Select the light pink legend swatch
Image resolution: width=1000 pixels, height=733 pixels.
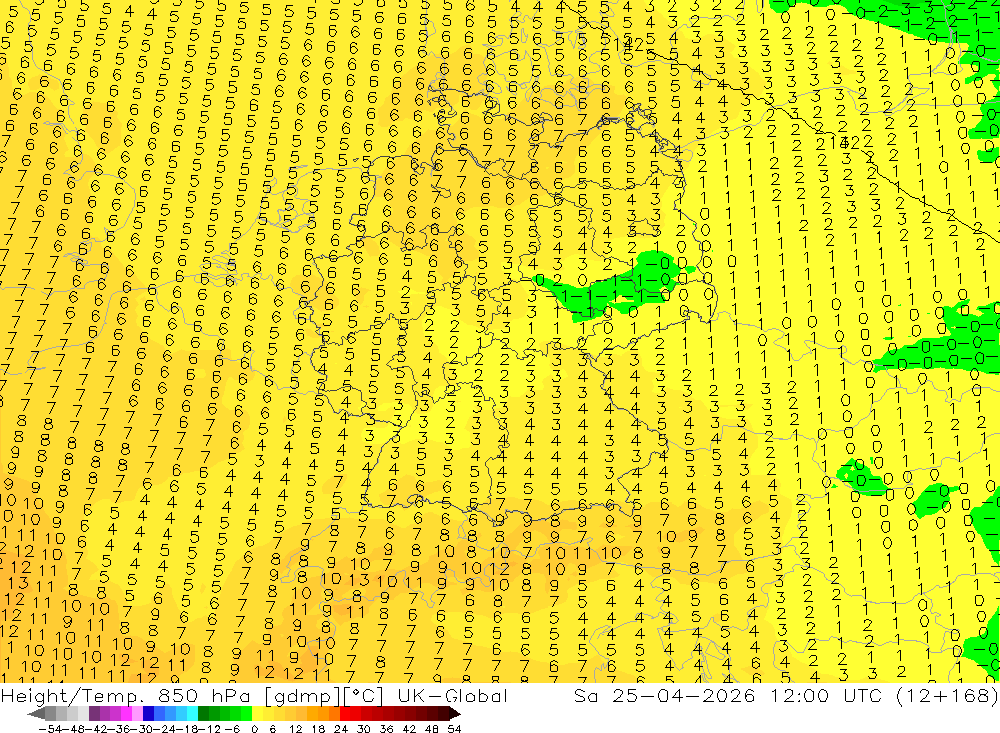138,714
